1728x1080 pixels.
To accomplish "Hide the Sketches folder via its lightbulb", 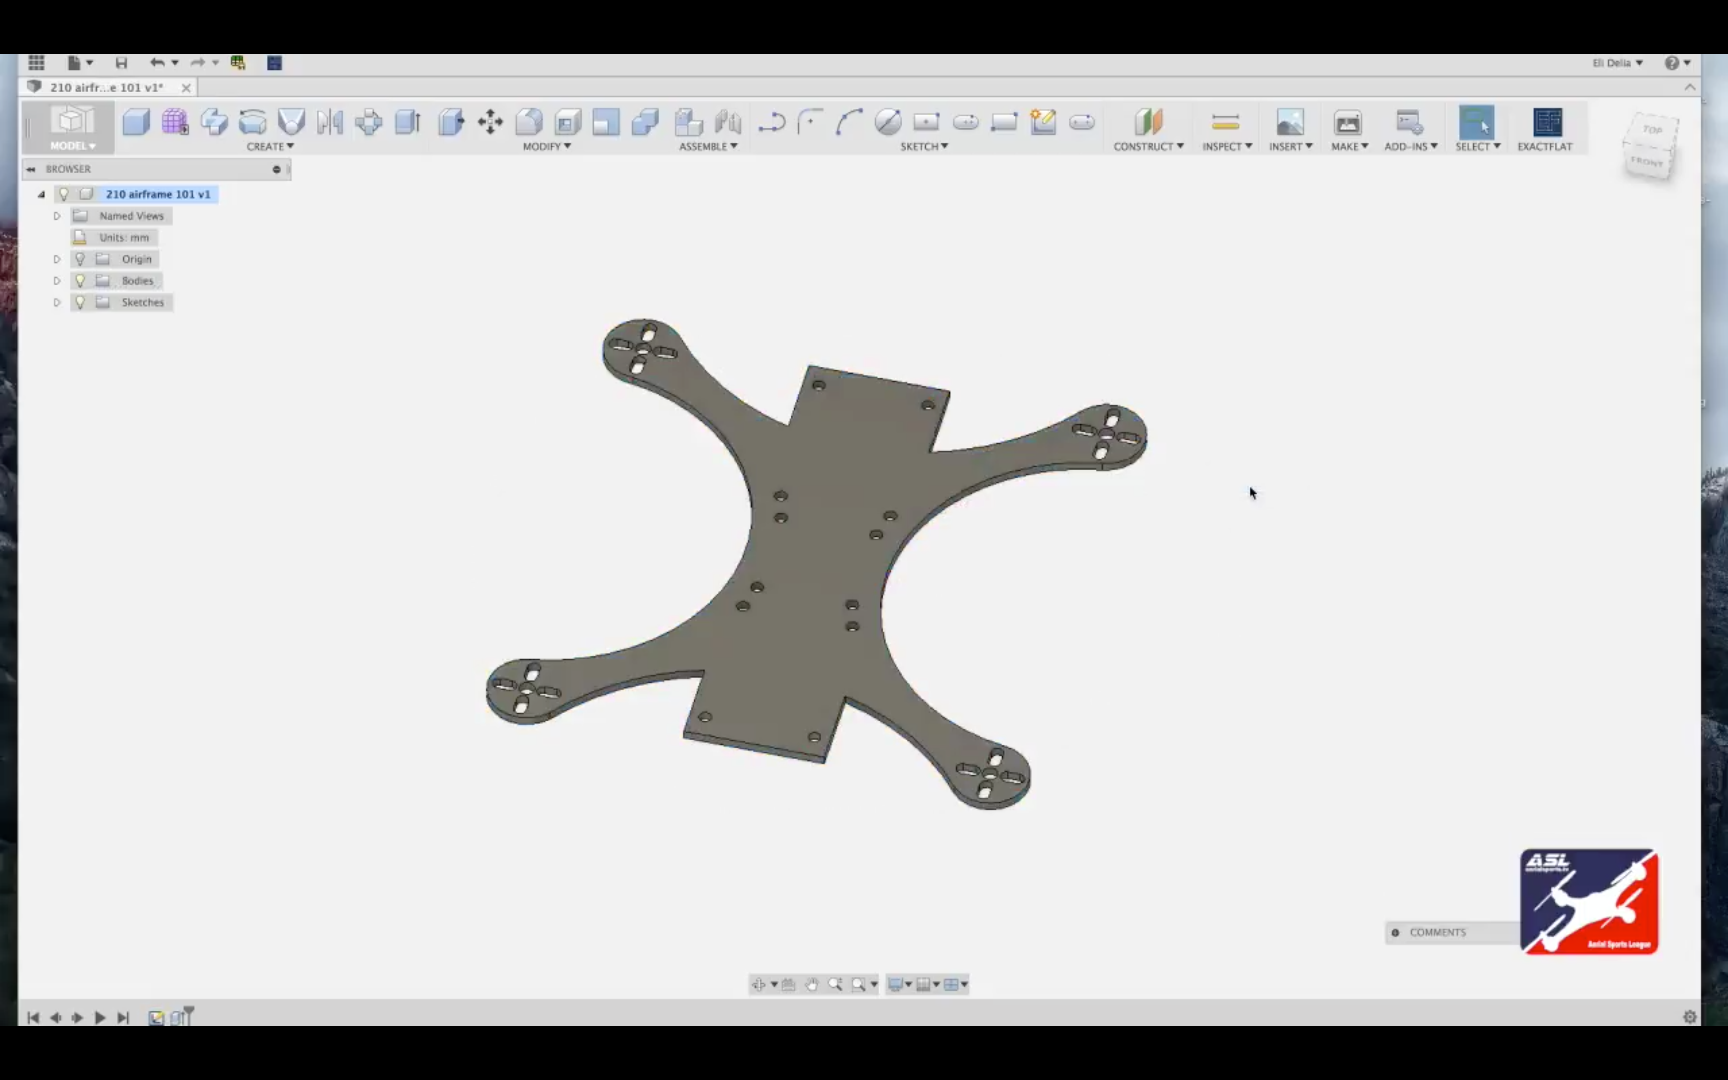I will [80, 301].
